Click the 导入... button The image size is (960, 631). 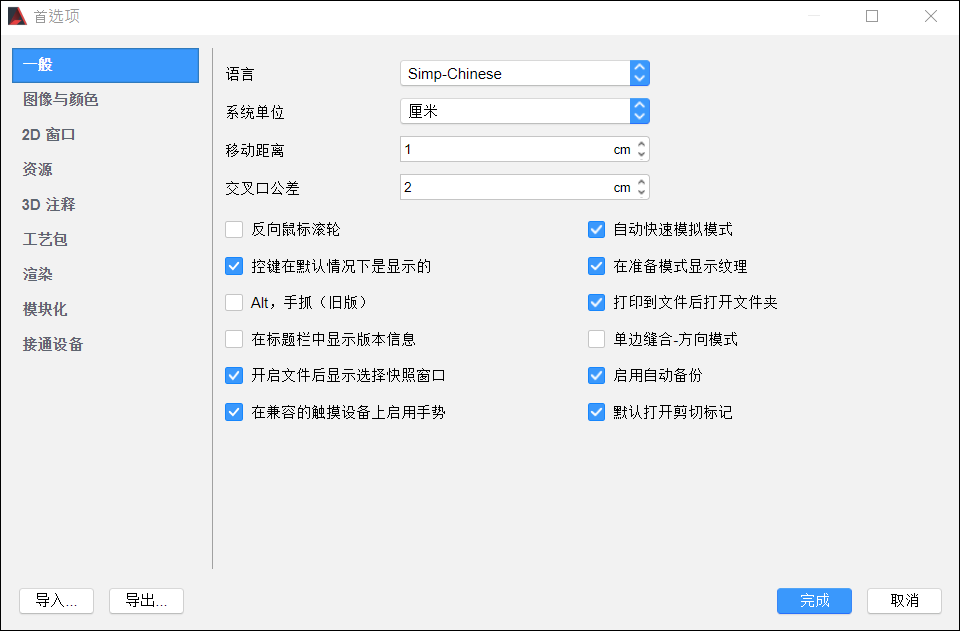click(56, 600)
